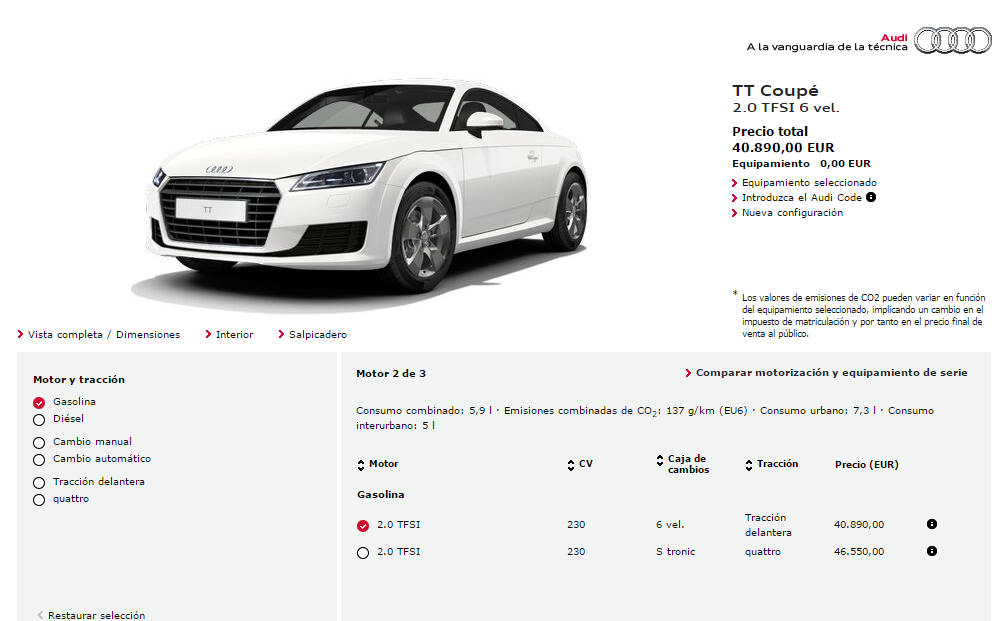Click the 'TT Coupé' model title
The height and width of the screenshot is (621, 1006).
point(775,90)
